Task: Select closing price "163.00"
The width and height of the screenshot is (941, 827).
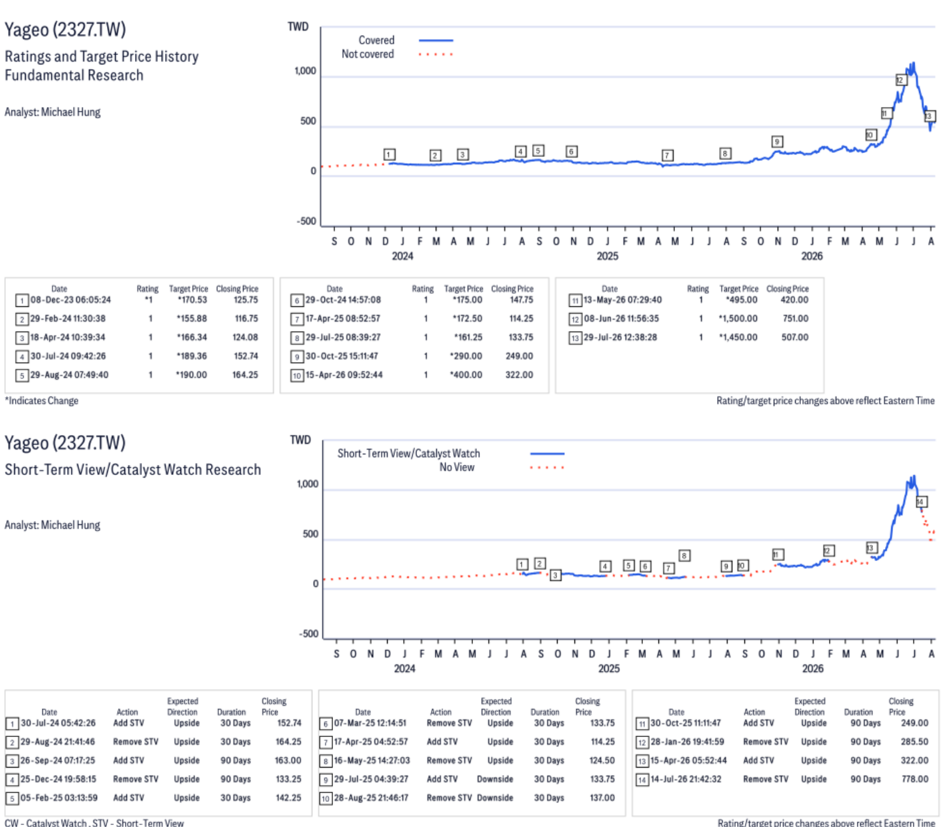Action: (288, 760)
